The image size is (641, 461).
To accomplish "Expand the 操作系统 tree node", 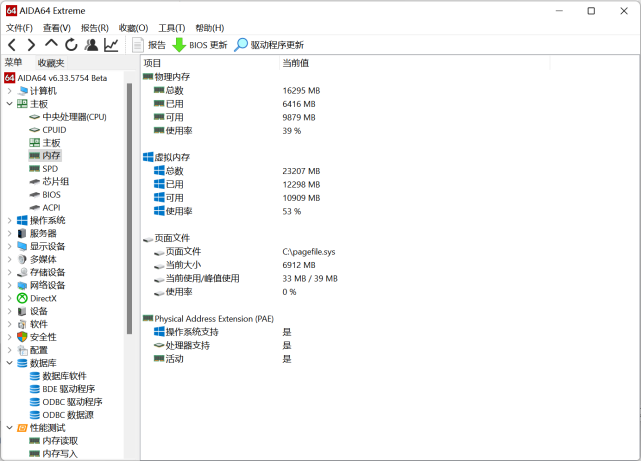I will click(x=9, y=220).
